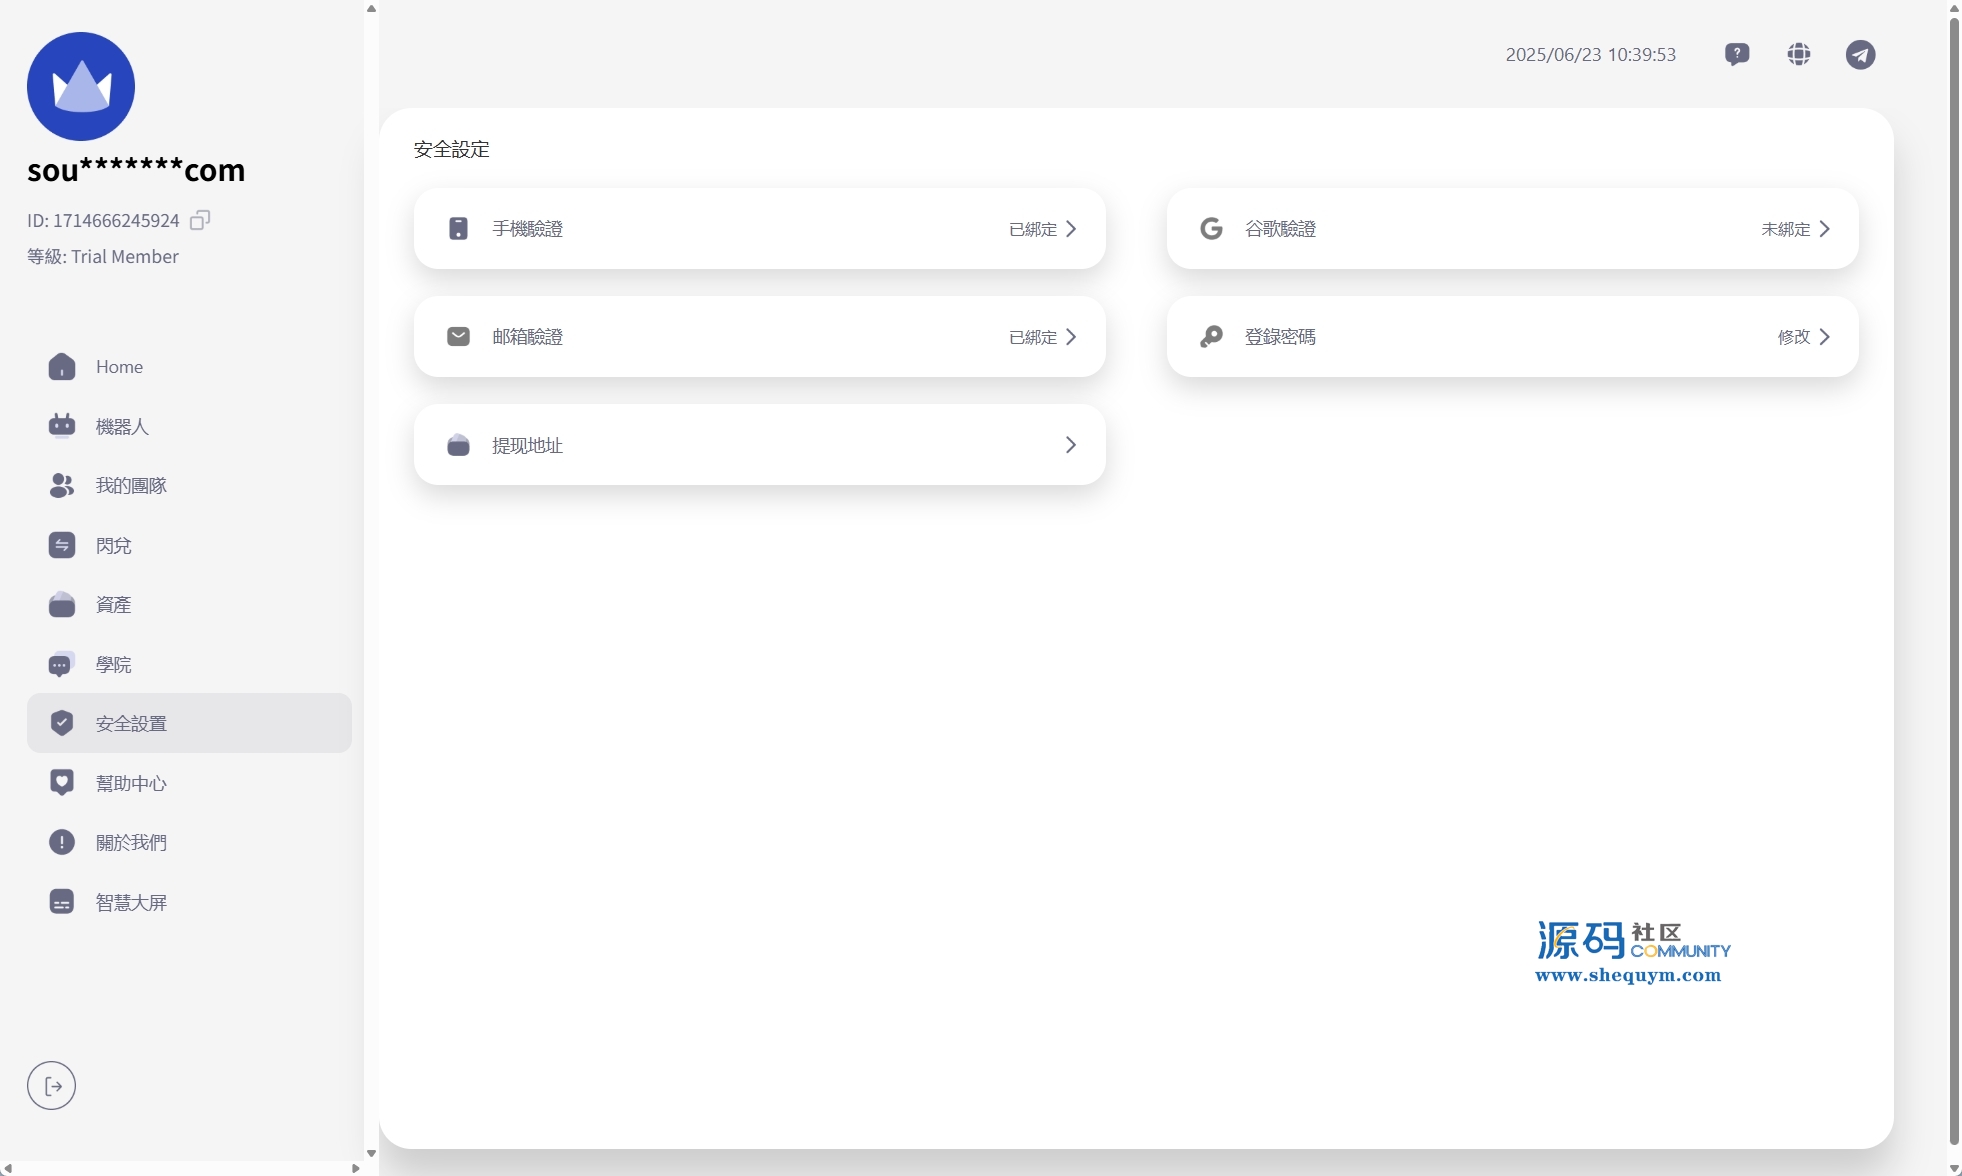1962x1176 pixels.
Task: Select 我的團隊 in the sidebar
Action: pos(131,486)
